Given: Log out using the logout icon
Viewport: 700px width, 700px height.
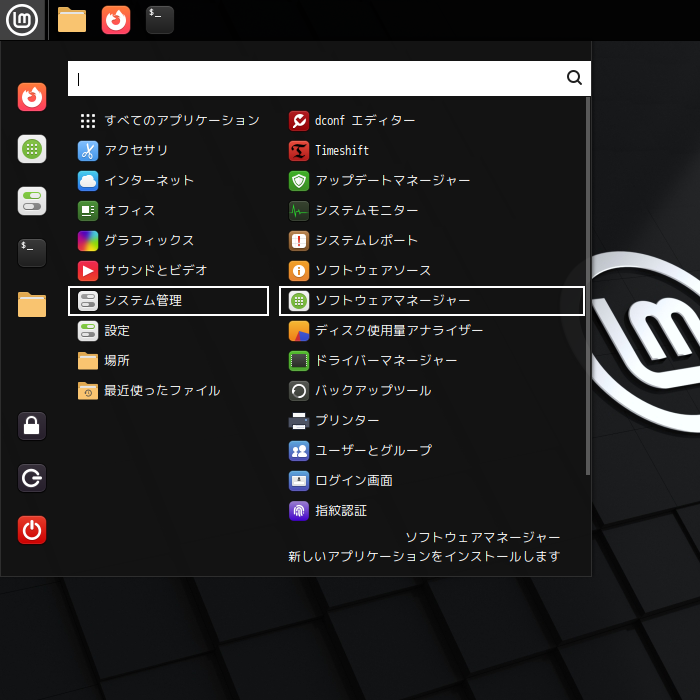Looking at the screenshot, I should click(x=32, y=478).
